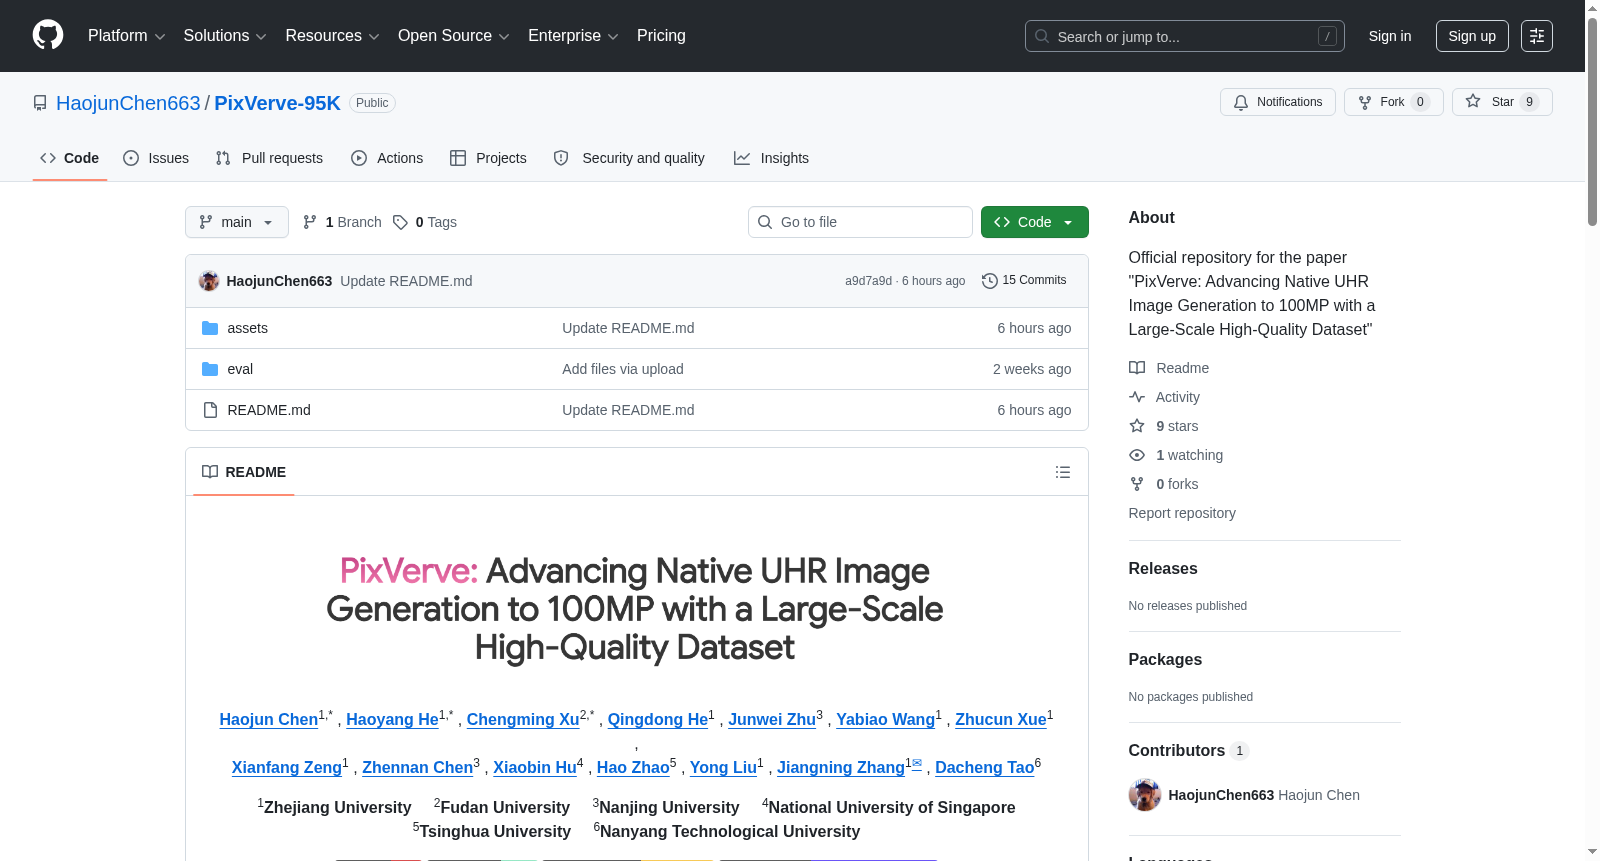1600x861 pixels.
Task: Click the Go to file search field
Action: 860,222
